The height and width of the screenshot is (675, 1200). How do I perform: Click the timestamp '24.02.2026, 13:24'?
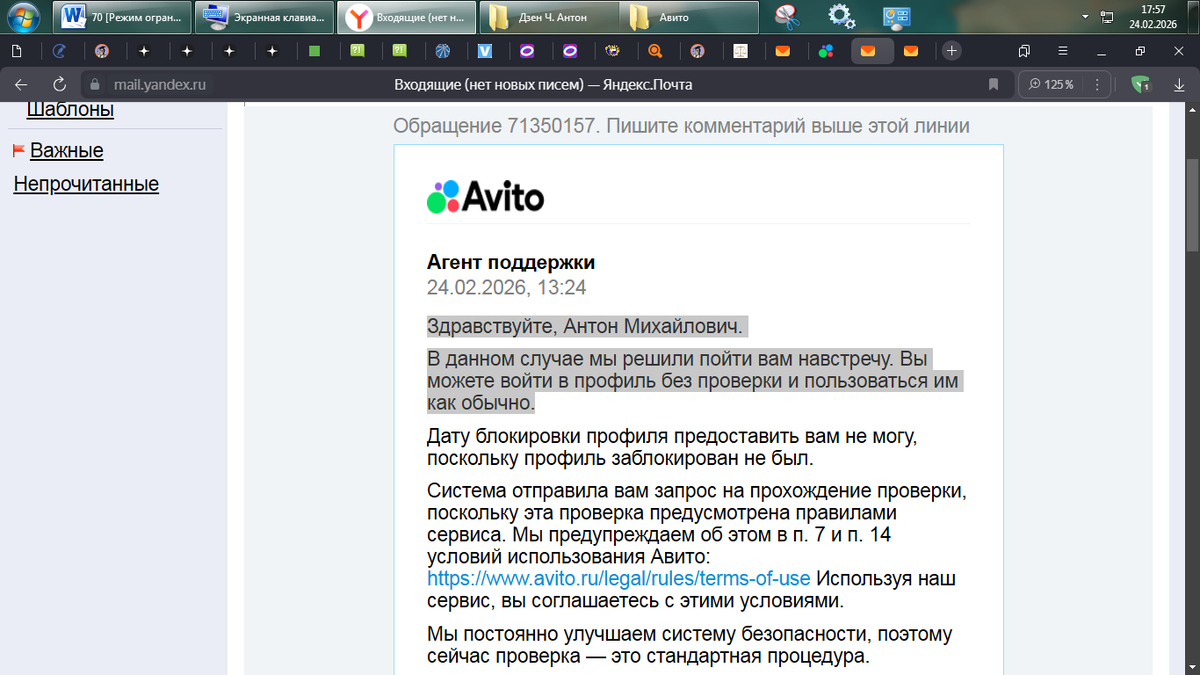[506, 288]
